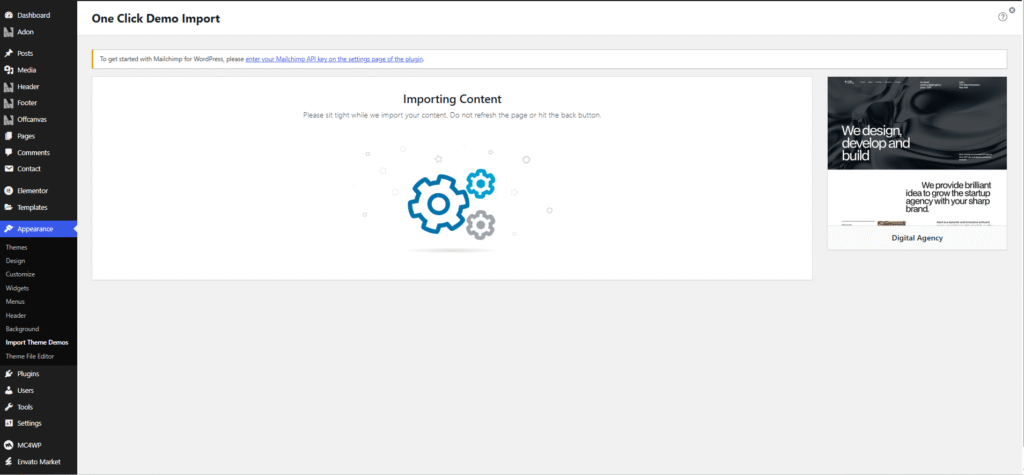Image resolution: width=1024 pixels, height=475 pixels.
Task: Click the Comments bubble icon
Action: [x=8, y=152]
